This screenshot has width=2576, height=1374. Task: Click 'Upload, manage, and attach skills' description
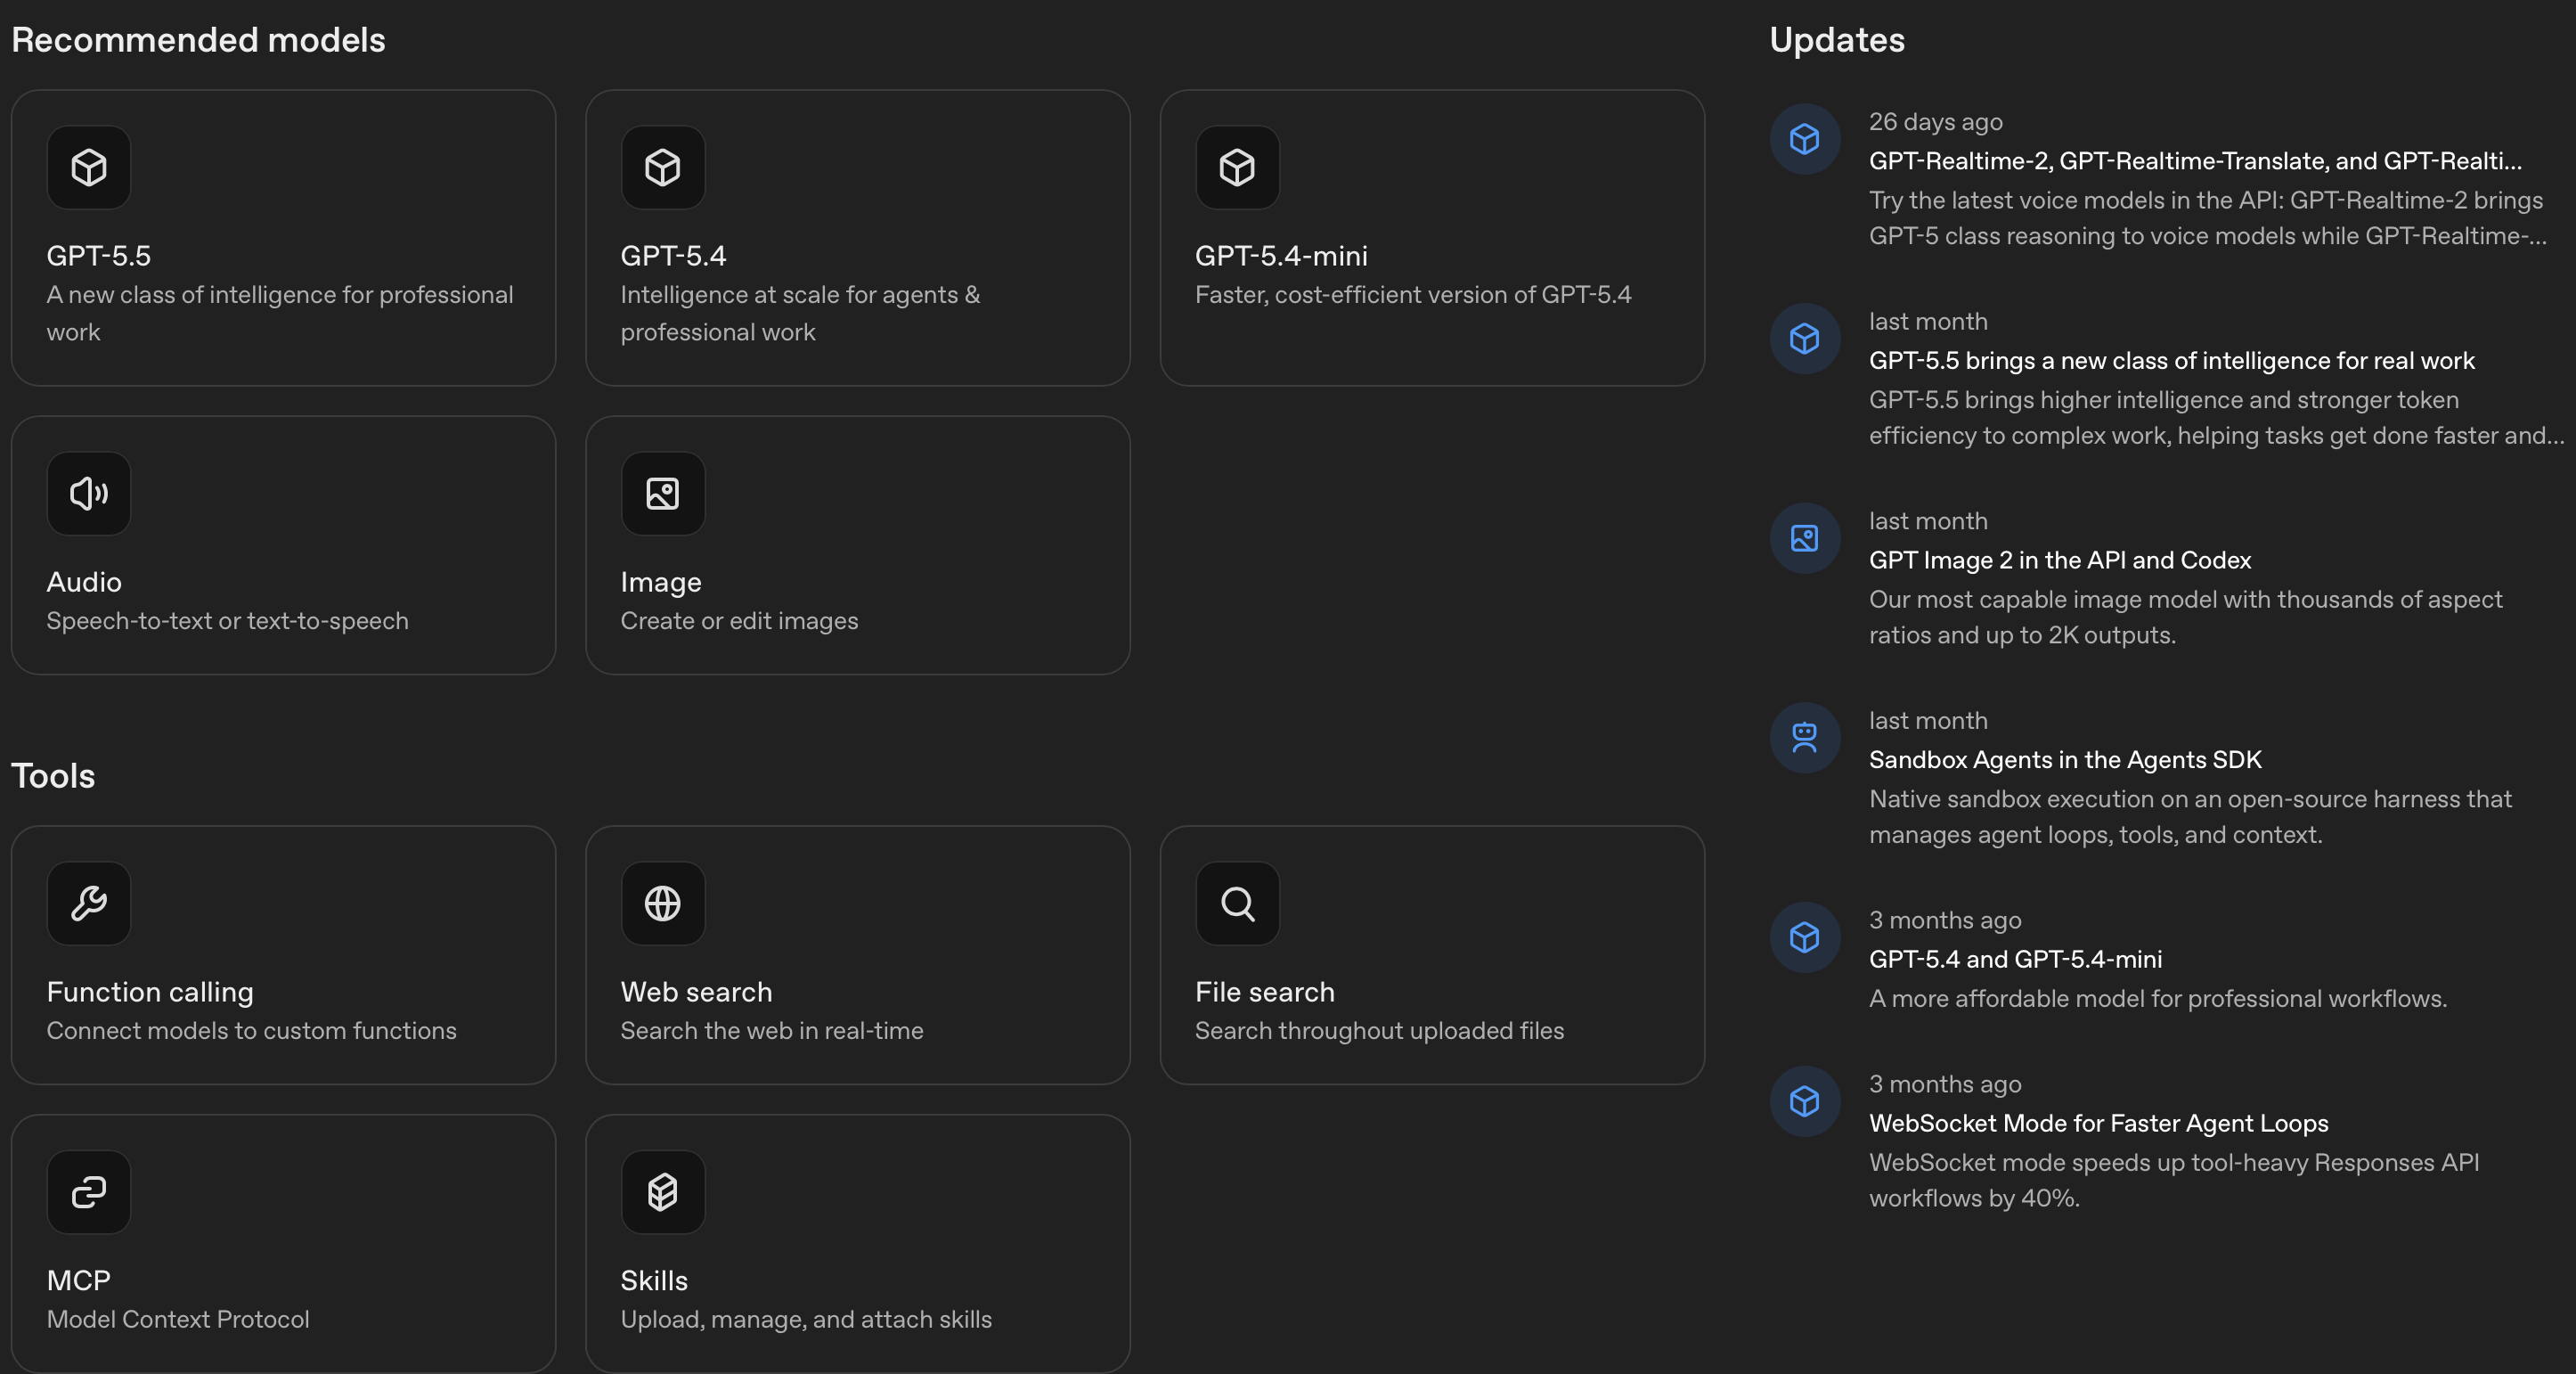(x=806, y=1320)
